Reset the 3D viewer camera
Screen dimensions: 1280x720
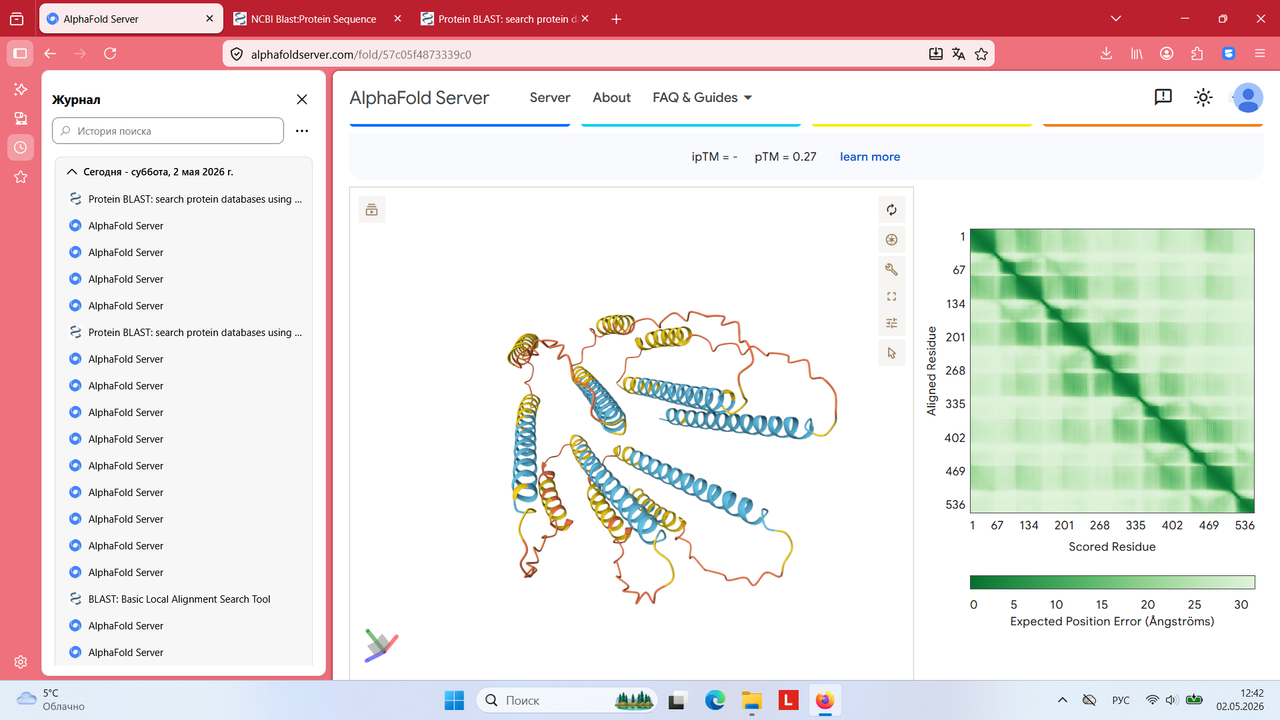pos(892,210)
